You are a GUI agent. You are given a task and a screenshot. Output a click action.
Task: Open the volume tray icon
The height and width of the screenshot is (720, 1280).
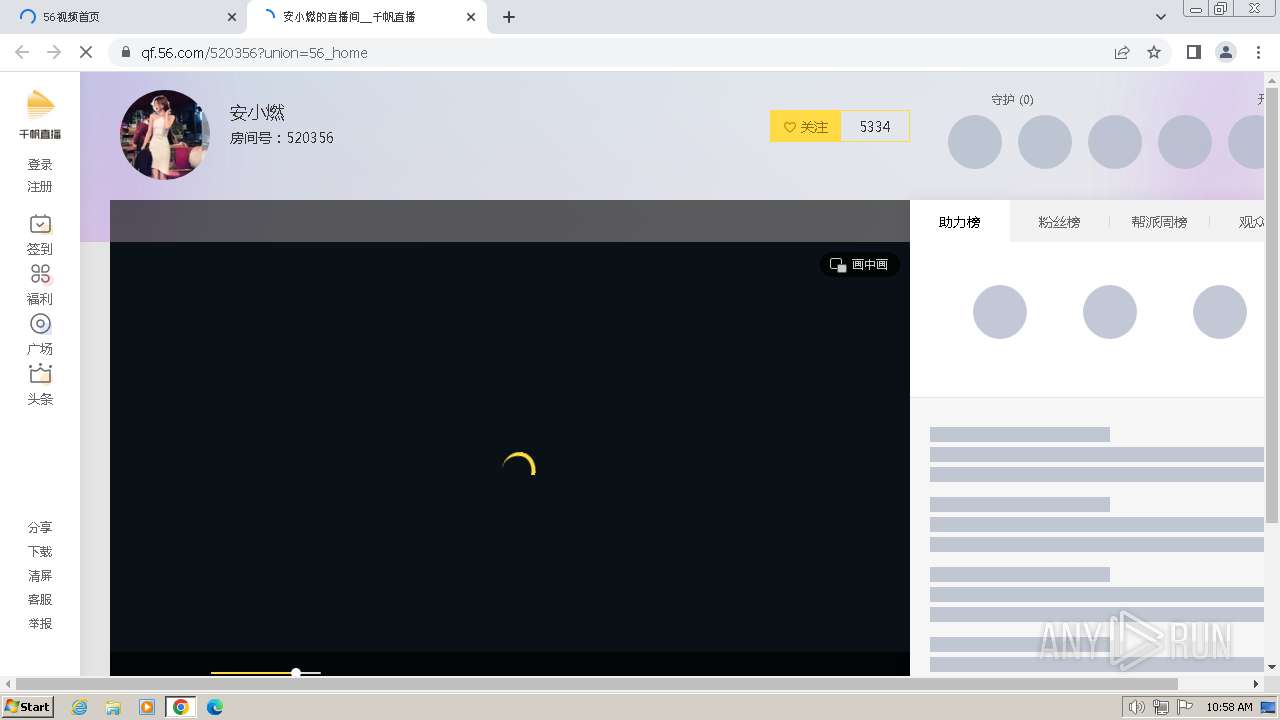pyautogui.click(x=1137, y=707)
